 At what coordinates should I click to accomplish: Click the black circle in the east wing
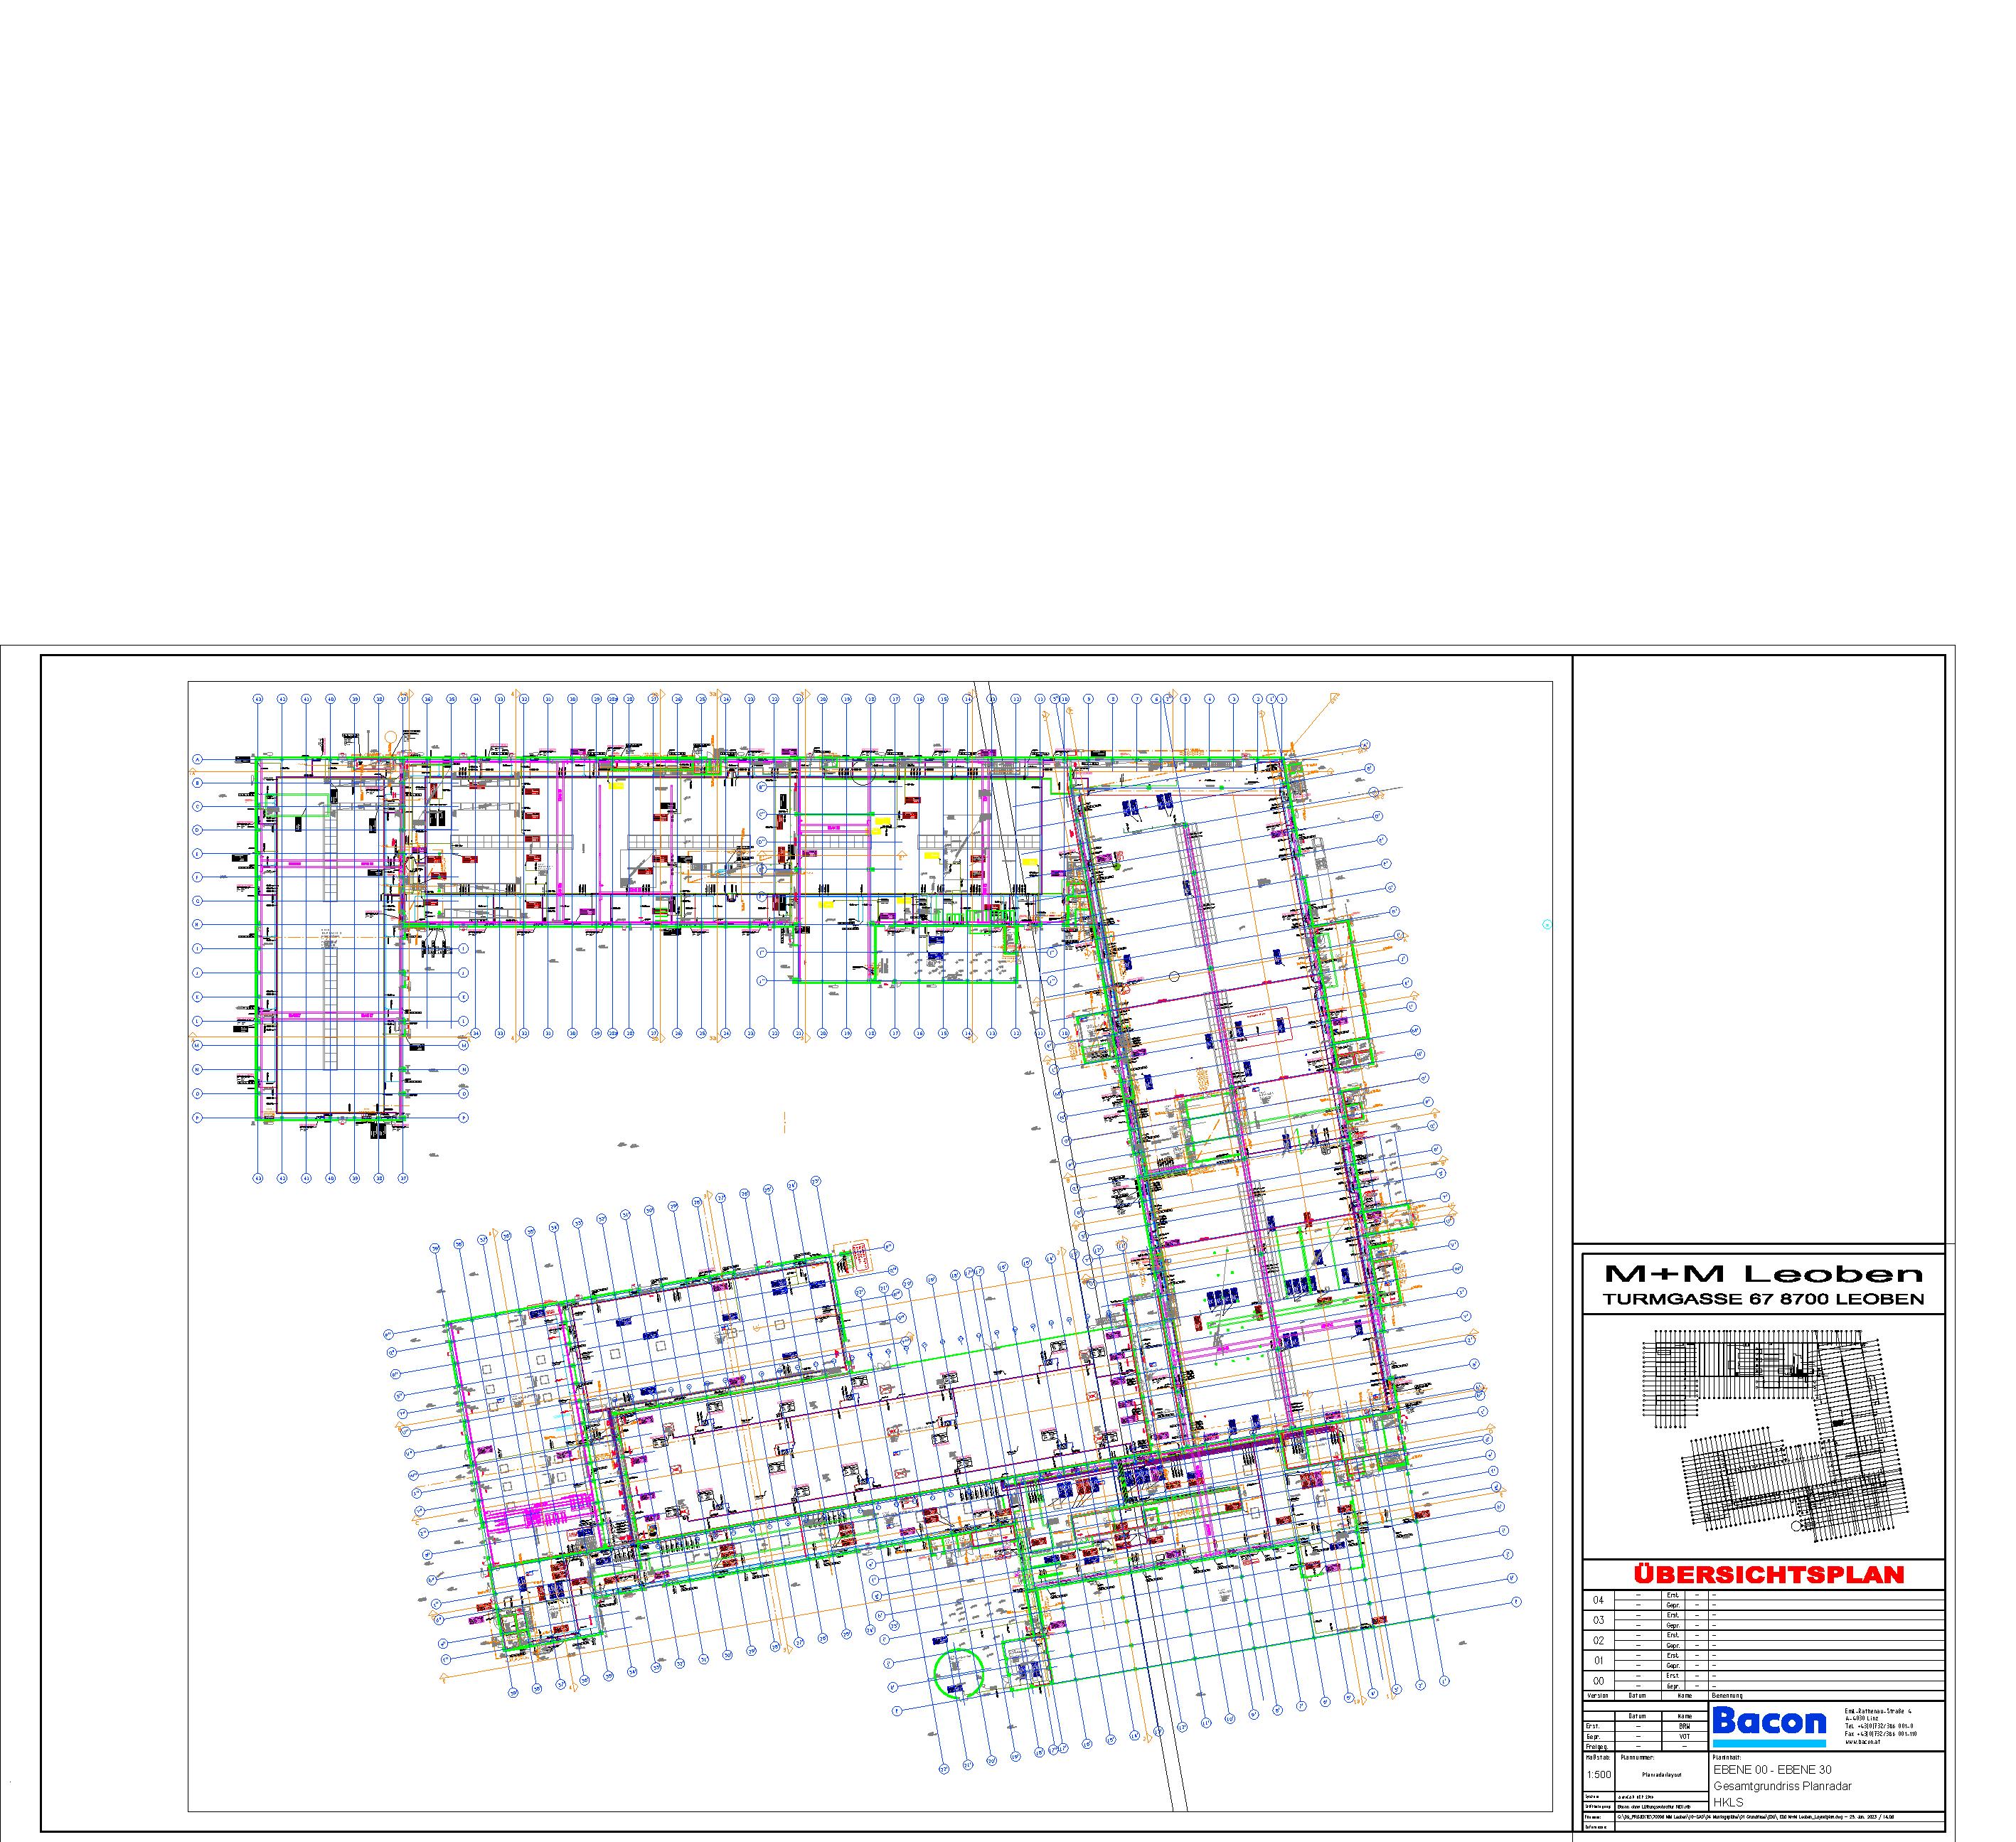tap(1174, 975)
